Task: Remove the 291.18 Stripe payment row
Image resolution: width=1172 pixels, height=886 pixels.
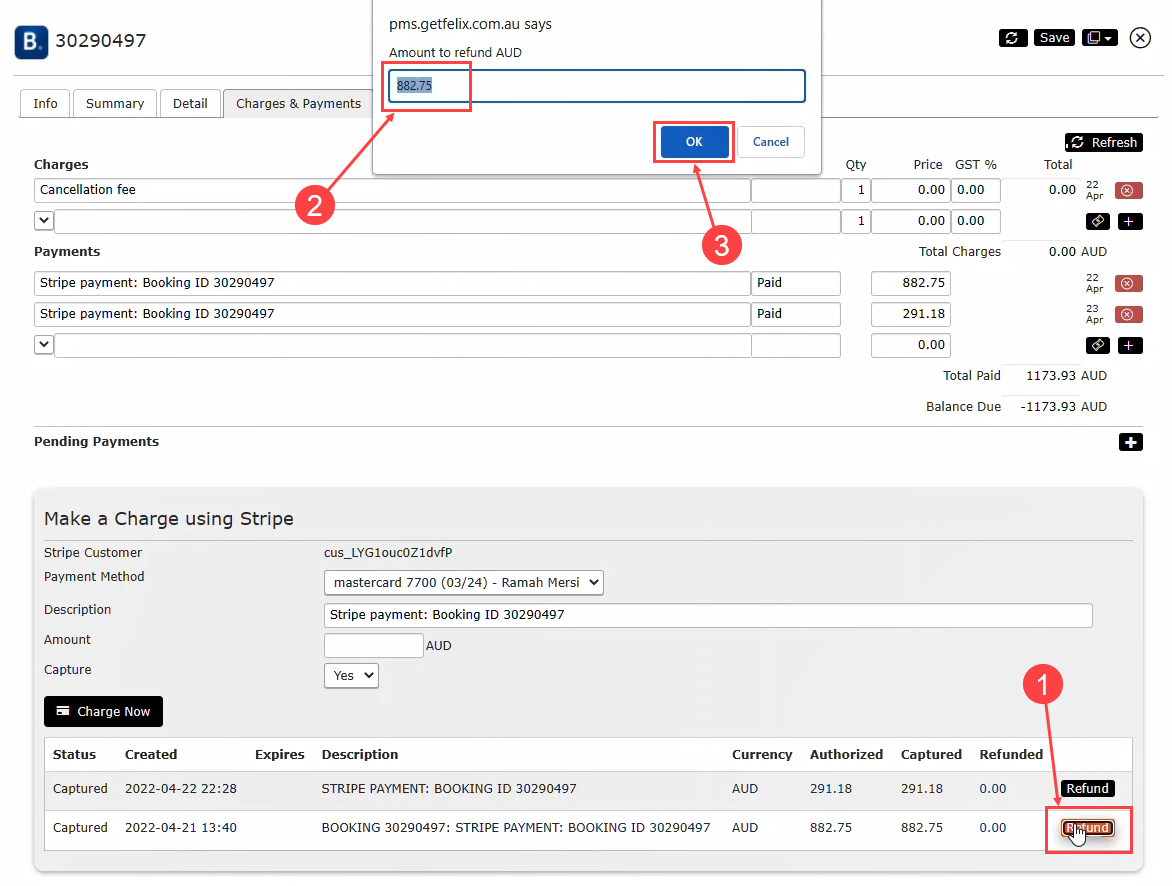Action: point(1128,314)
